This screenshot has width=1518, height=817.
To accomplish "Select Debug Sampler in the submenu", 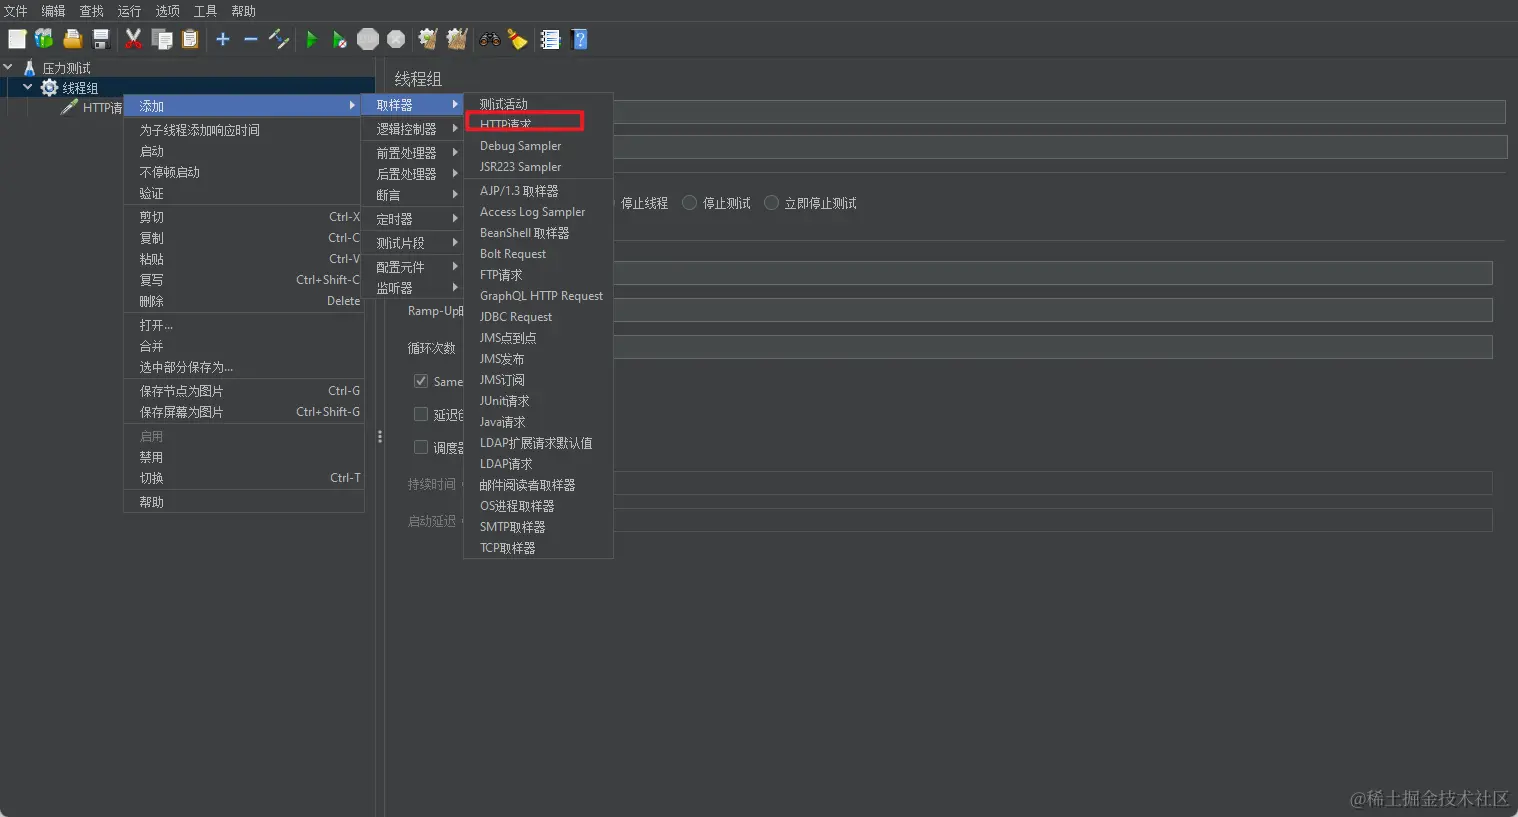I will pos(538,146).
